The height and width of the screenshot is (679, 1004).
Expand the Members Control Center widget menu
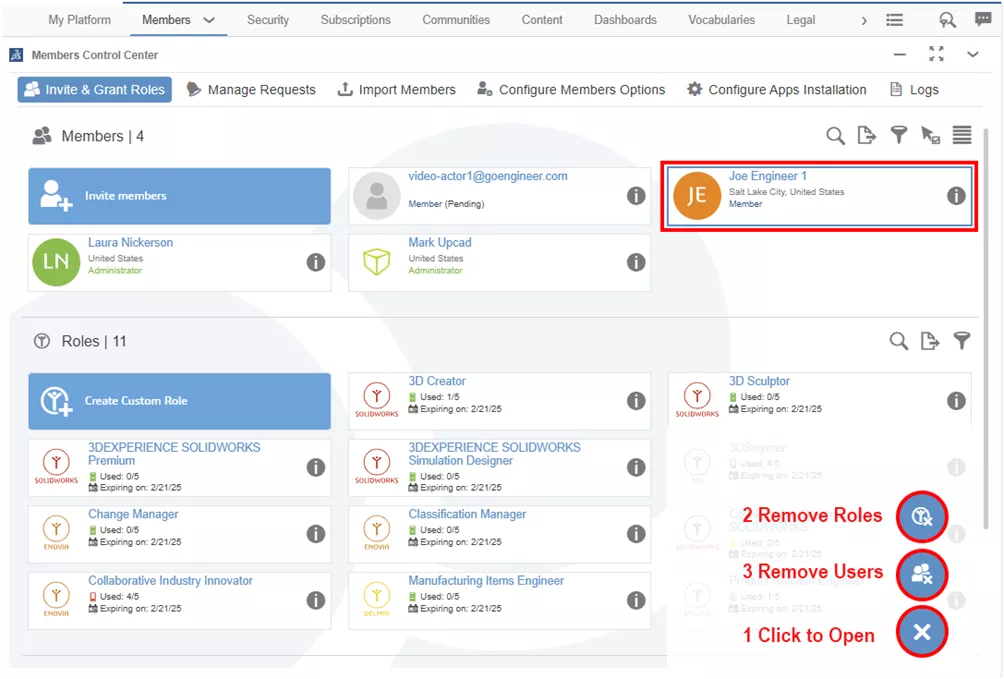click(x=973, y=54)
